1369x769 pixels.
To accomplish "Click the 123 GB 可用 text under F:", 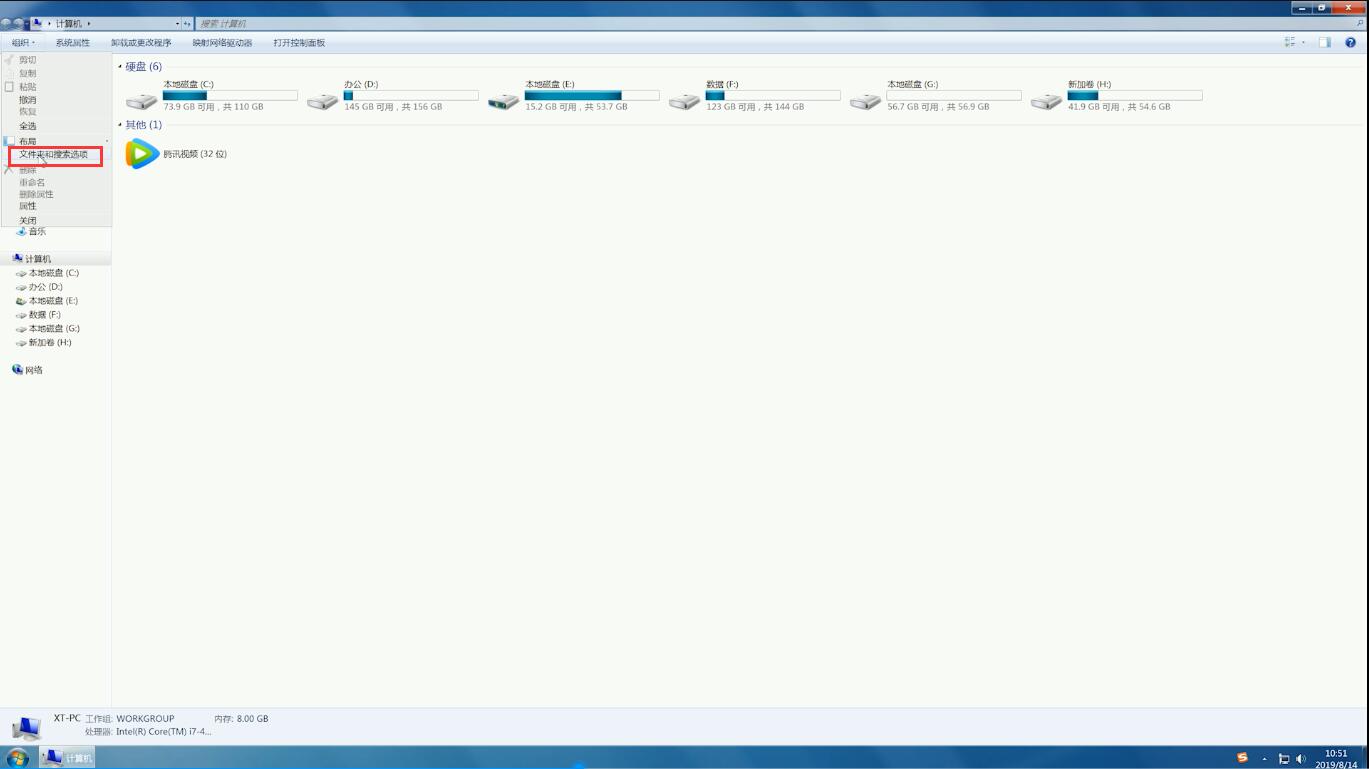I will (755, 107).
